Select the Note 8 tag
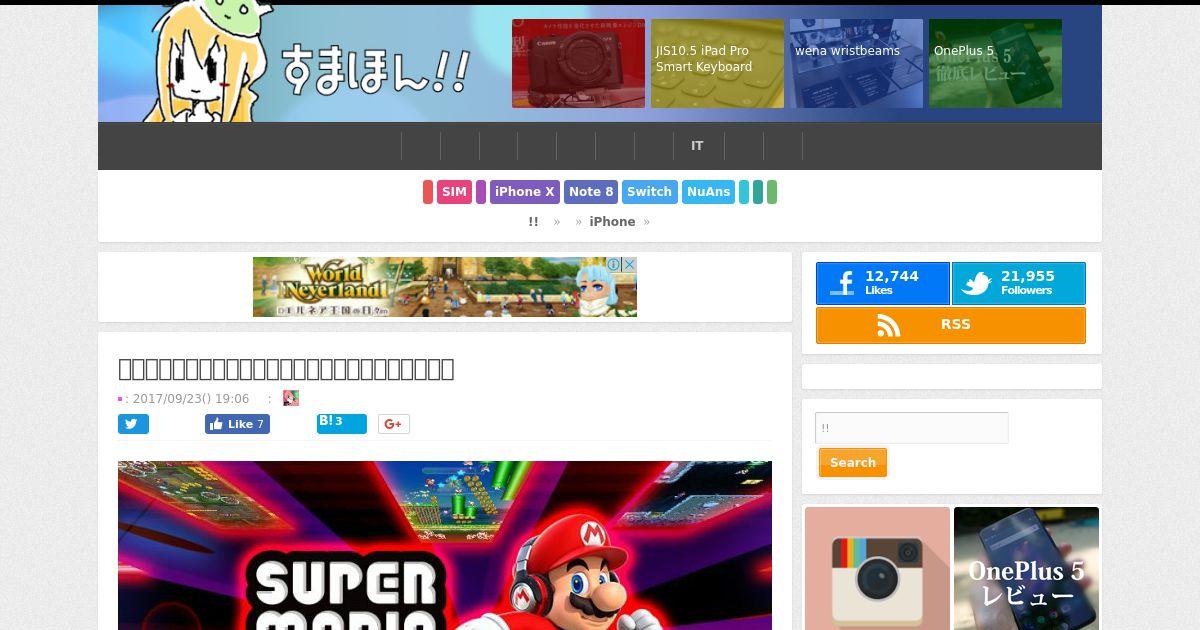Image resolution: width=1200 pixels, height=630 pixels. point(591,192)
